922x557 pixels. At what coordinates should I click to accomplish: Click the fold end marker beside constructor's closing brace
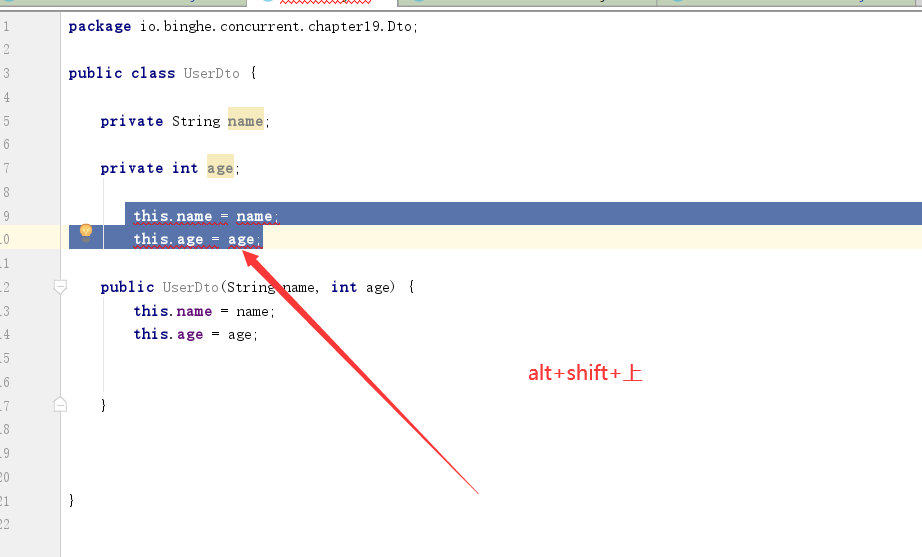[x=60, y=405]
